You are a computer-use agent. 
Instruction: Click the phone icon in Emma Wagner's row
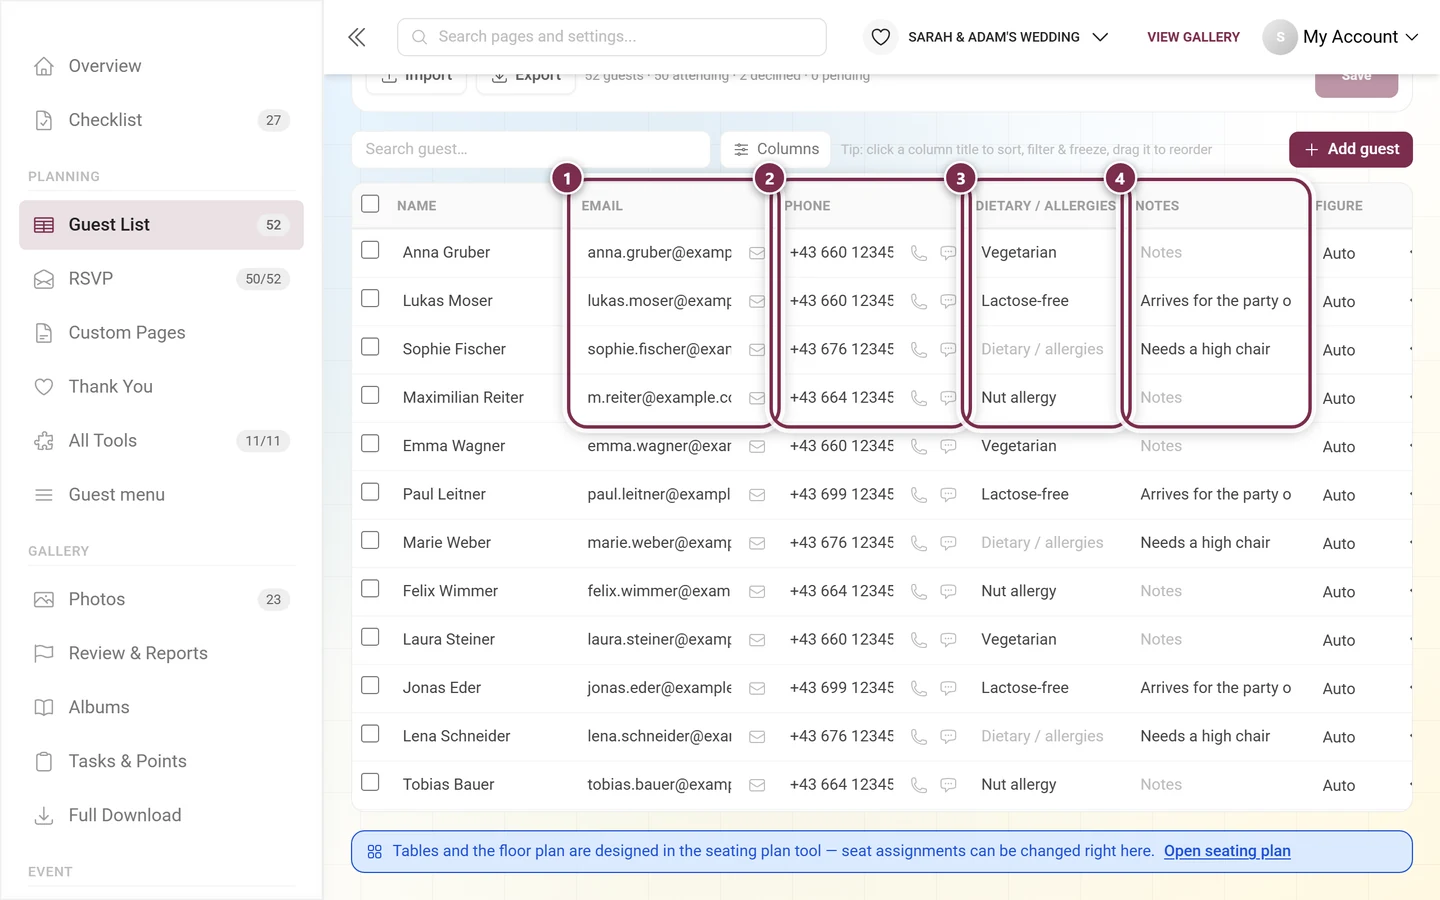coord(919,446)
